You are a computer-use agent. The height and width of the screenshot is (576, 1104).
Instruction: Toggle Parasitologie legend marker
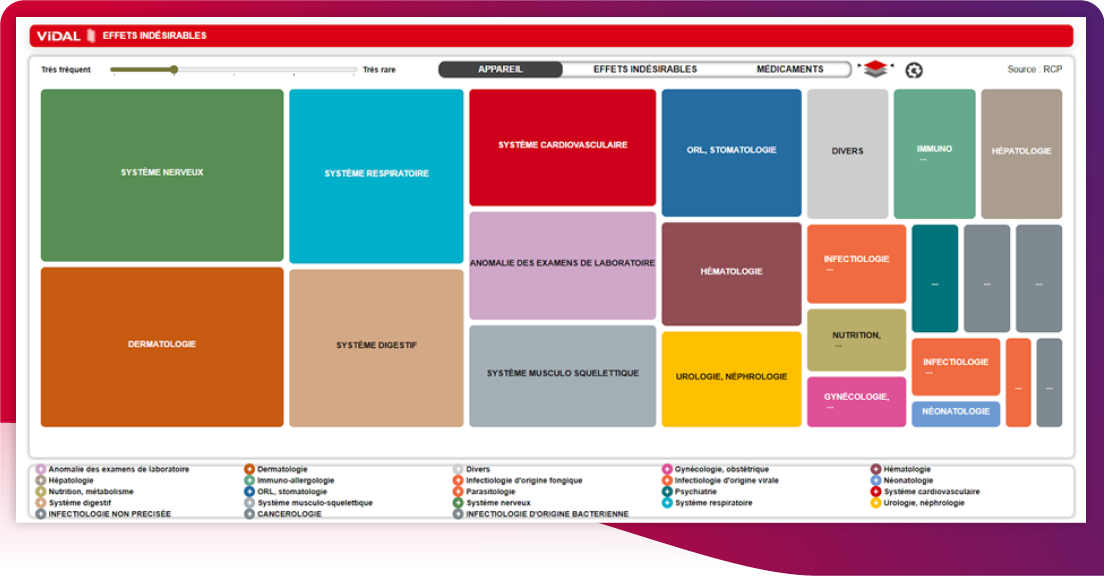point(458,492)
